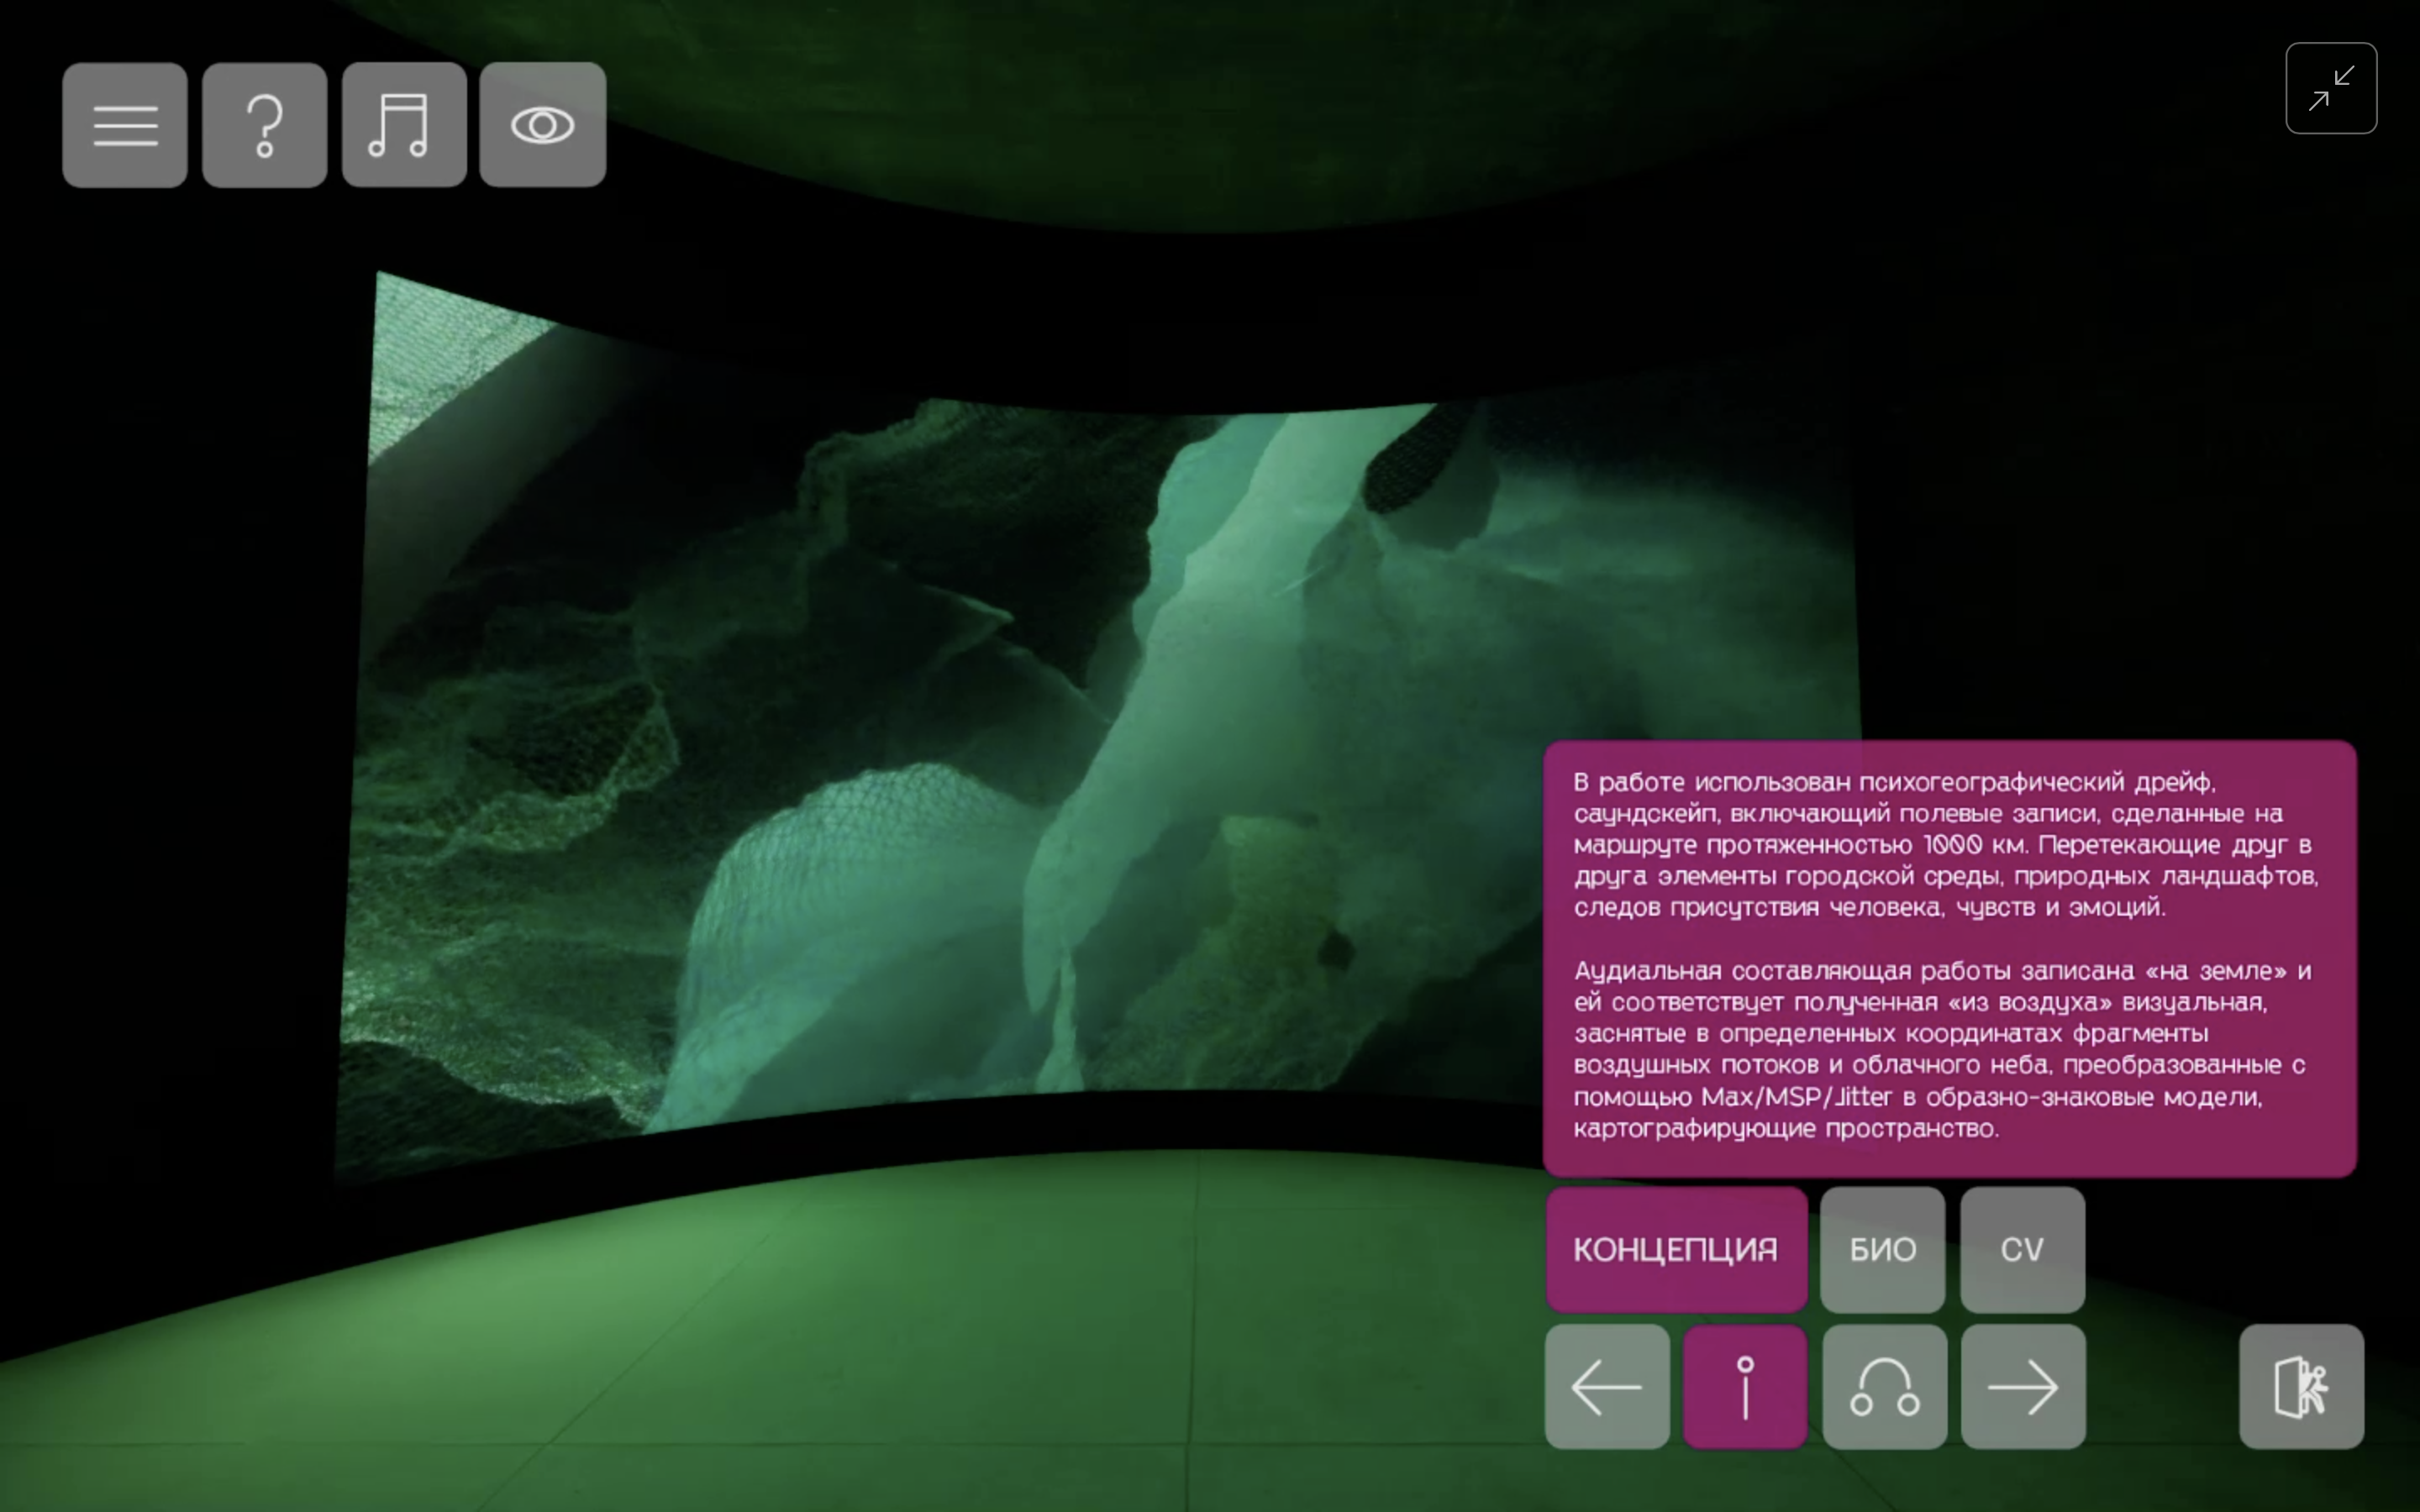This screenshot has width=2420, height=1512.
Task: Click the dark wall left of the projection
Action: (170, 700)
